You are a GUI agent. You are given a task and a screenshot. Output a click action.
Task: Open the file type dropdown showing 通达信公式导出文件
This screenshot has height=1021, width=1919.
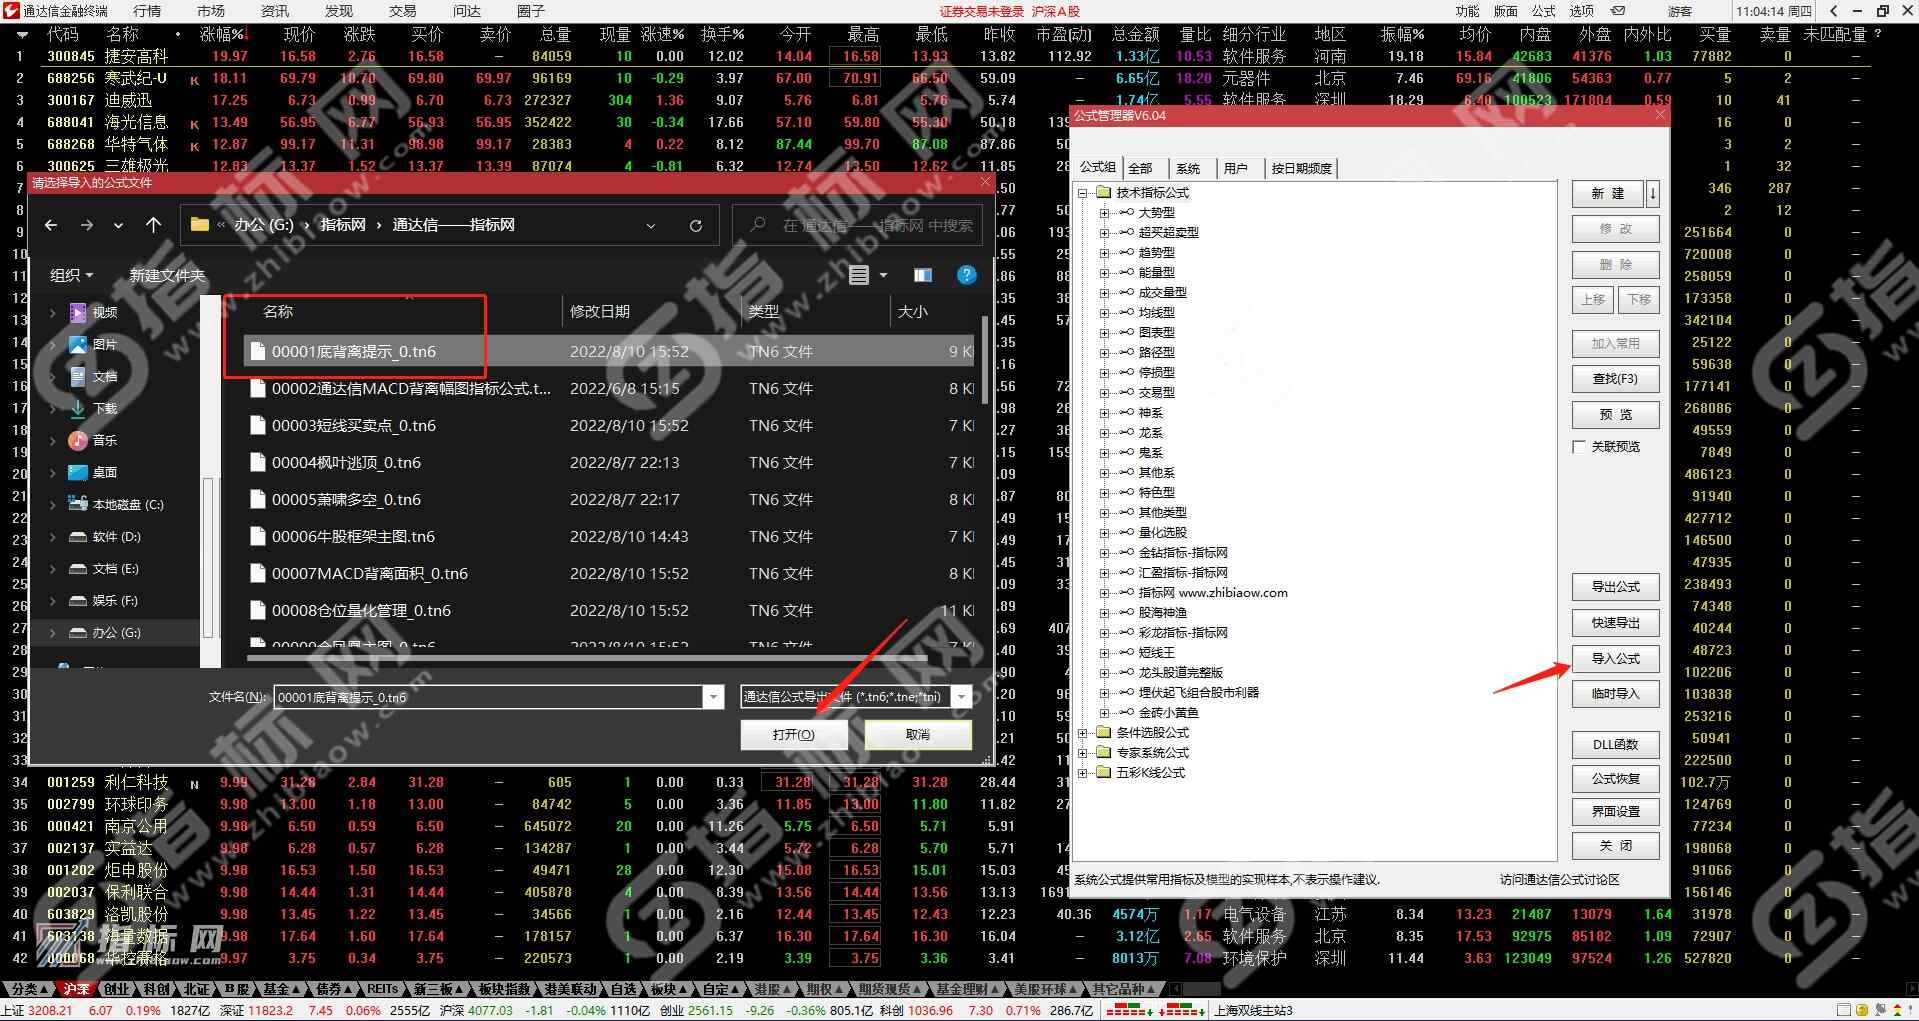pyautogui.click(x=960, y=697)
